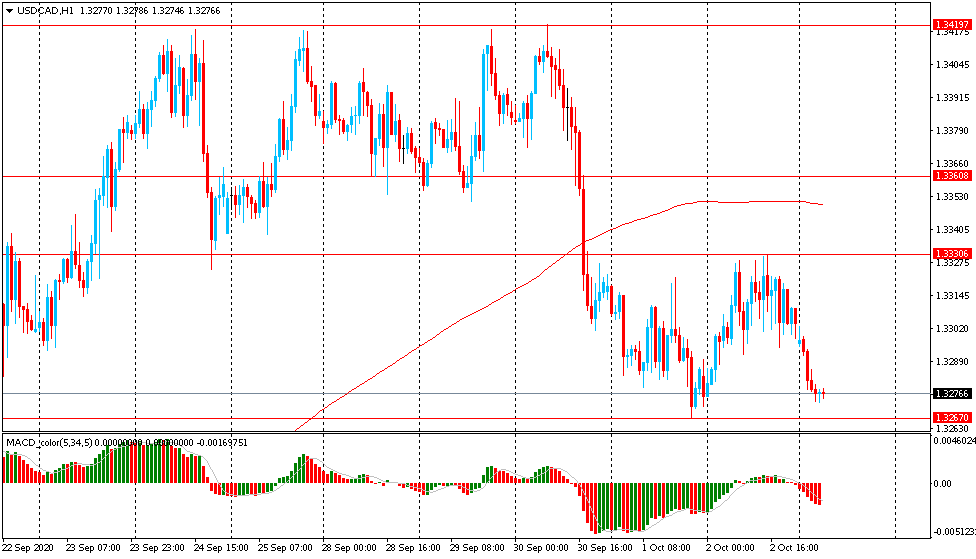Click the 24 Sep 15:00 time label

[x=221, y=548]
